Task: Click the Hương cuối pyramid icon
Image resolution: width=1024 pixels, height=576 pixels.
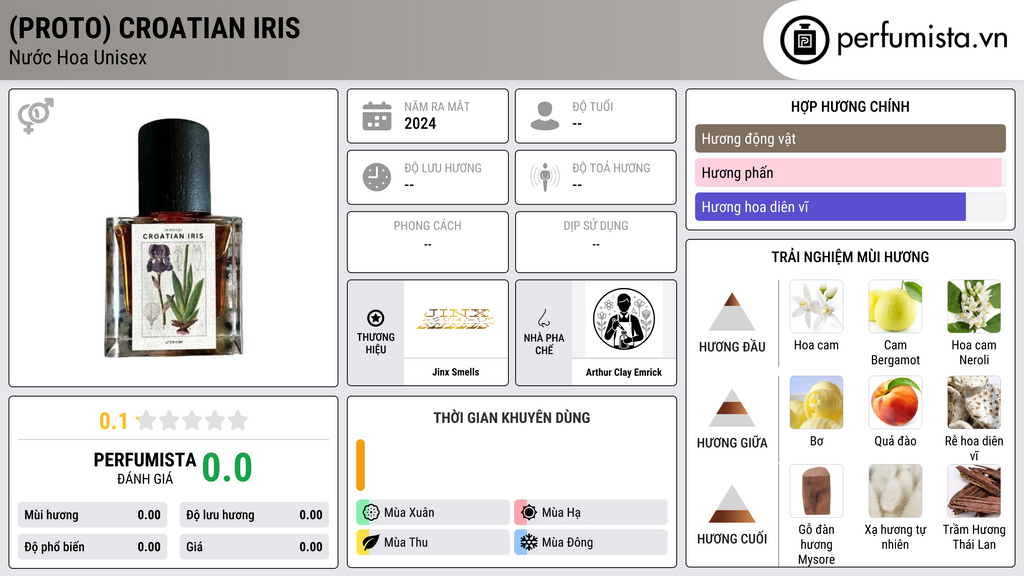Action: 732,504
